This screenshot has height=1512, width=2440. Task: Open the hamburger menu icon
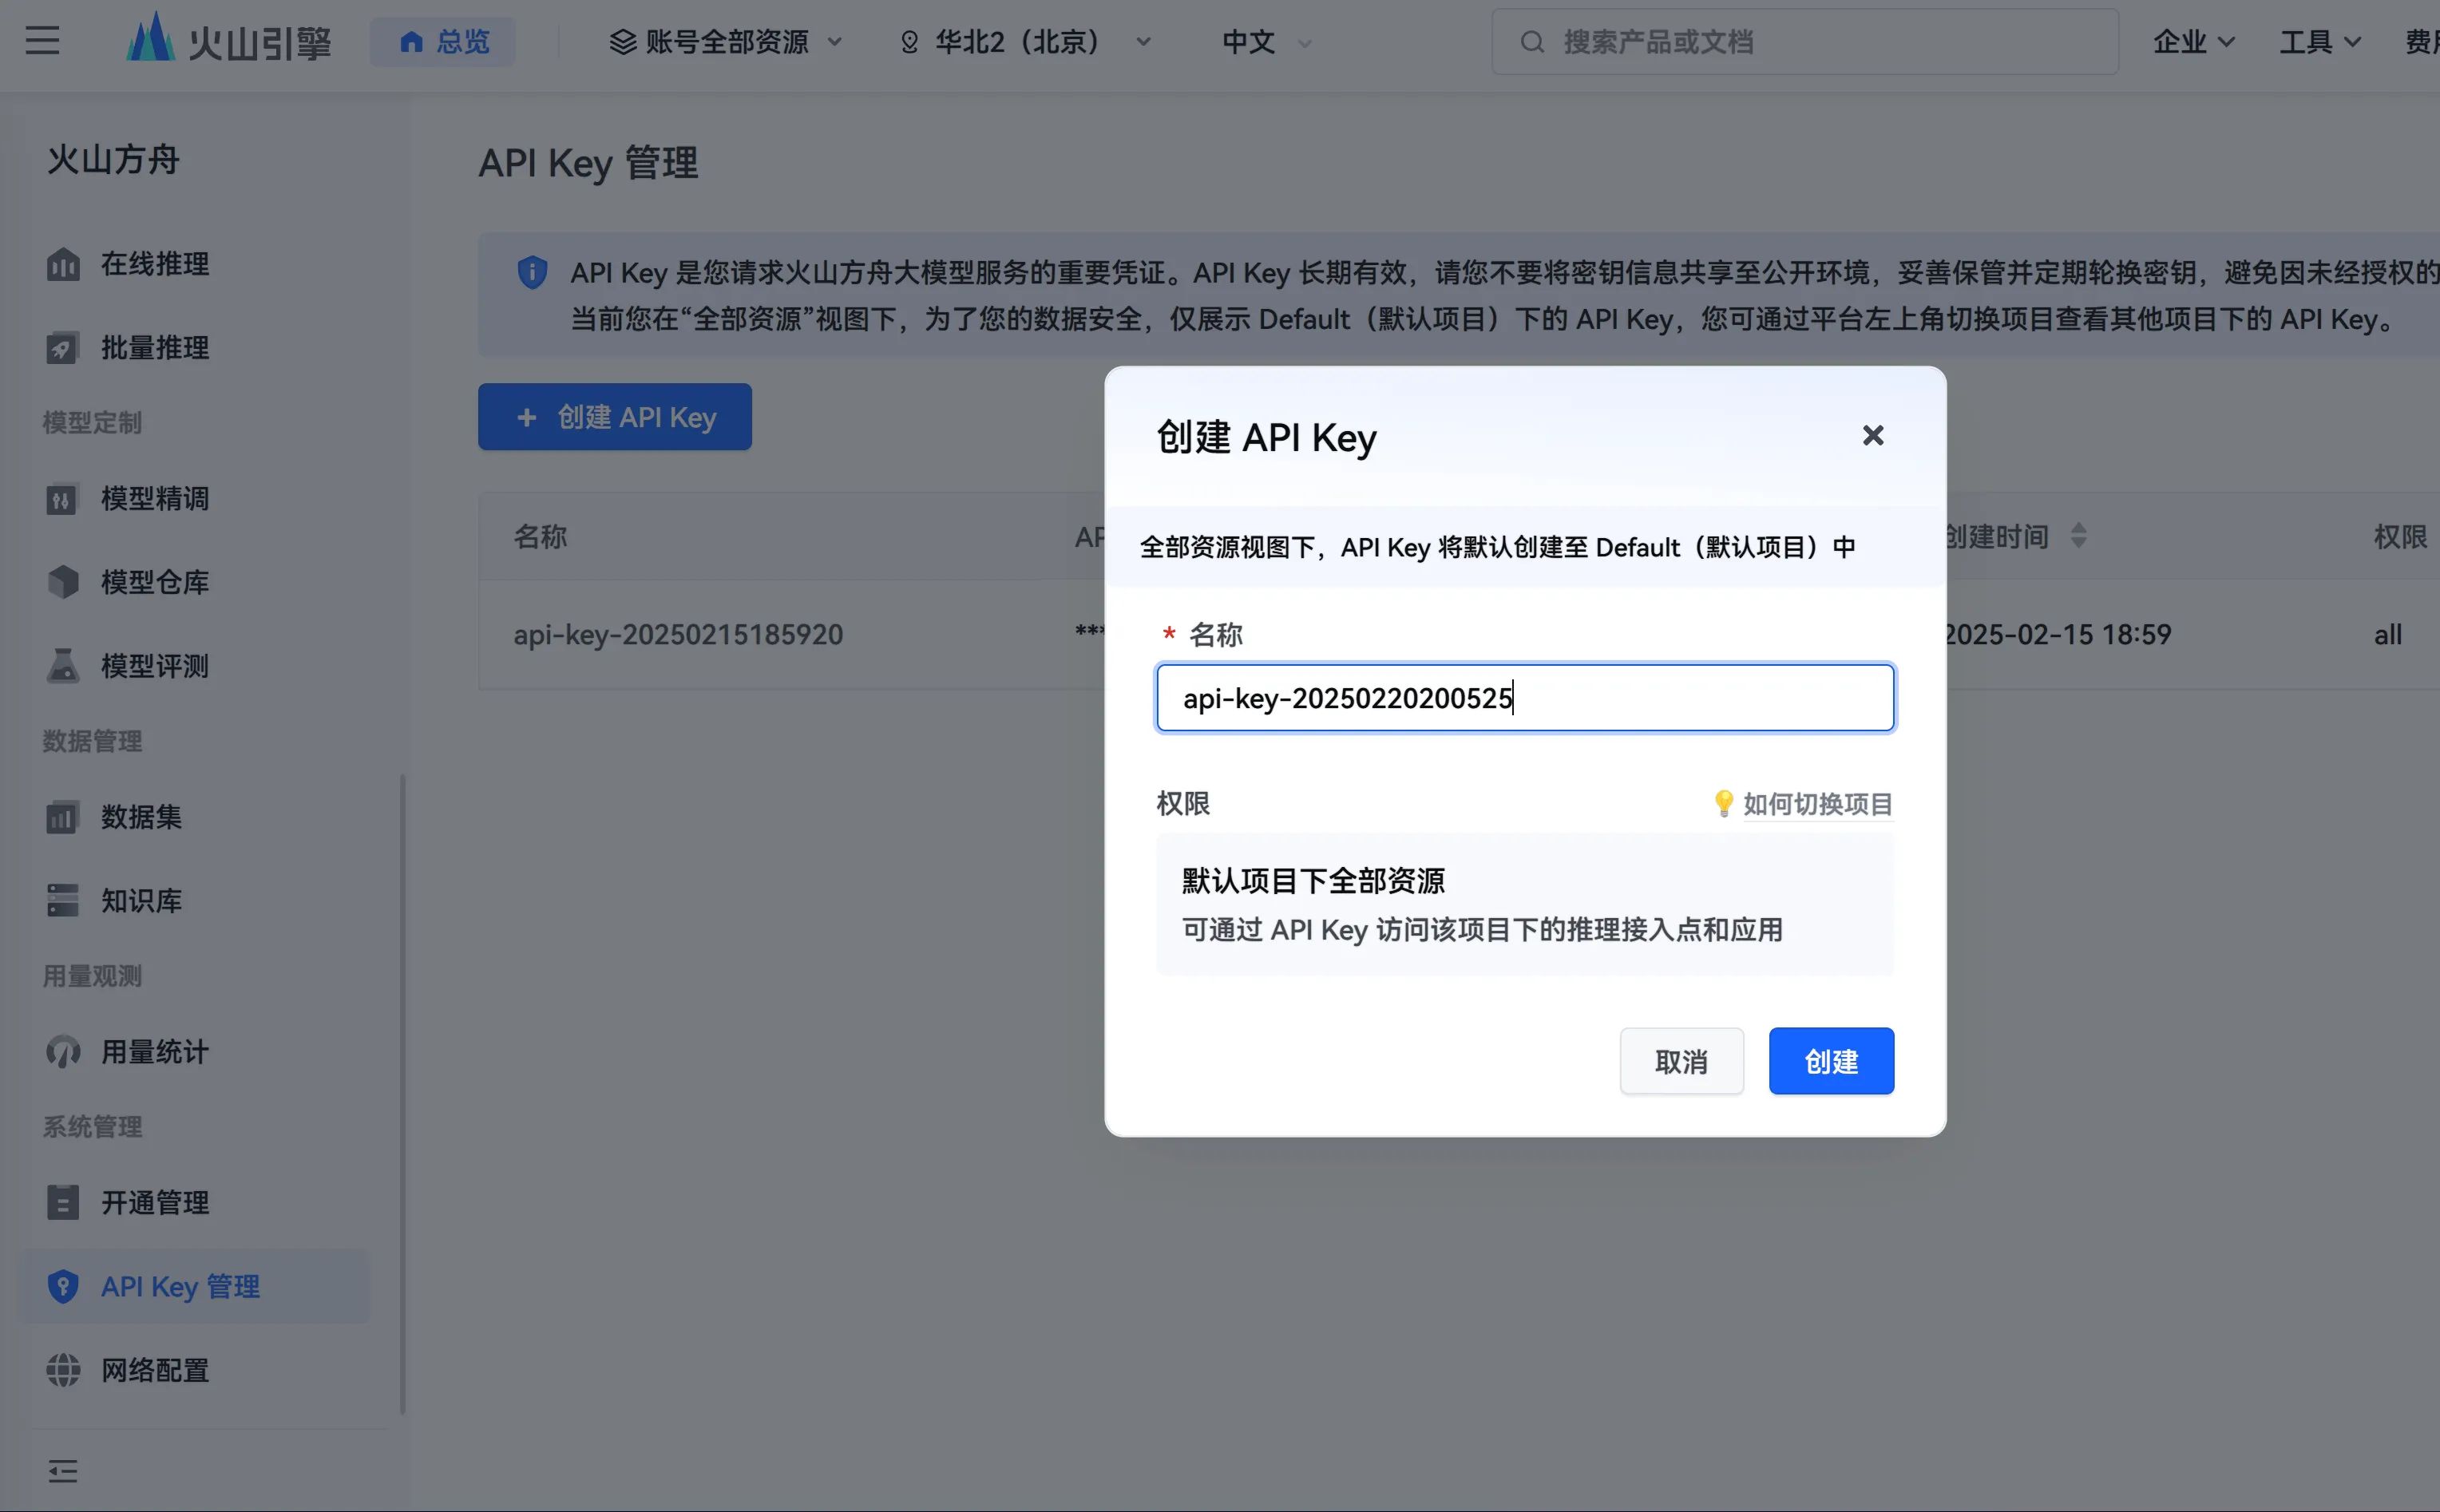42,41
